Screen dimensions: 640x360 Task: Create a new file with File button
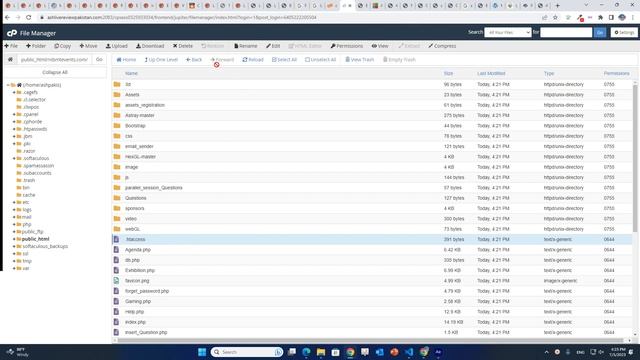tap(11, 46)
